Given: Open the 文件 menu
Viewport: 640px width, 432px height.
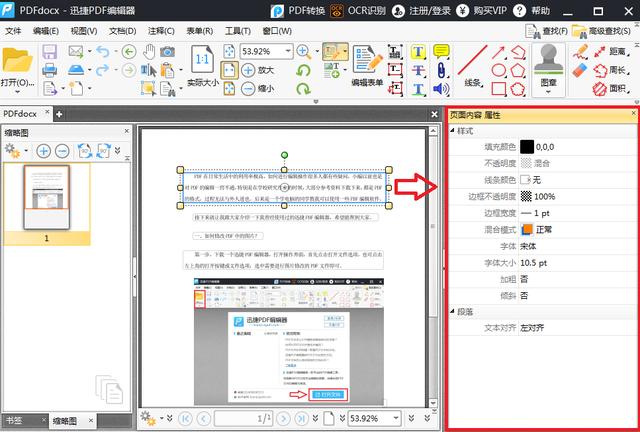Looking at the screenshot, I should coord(13,31).
